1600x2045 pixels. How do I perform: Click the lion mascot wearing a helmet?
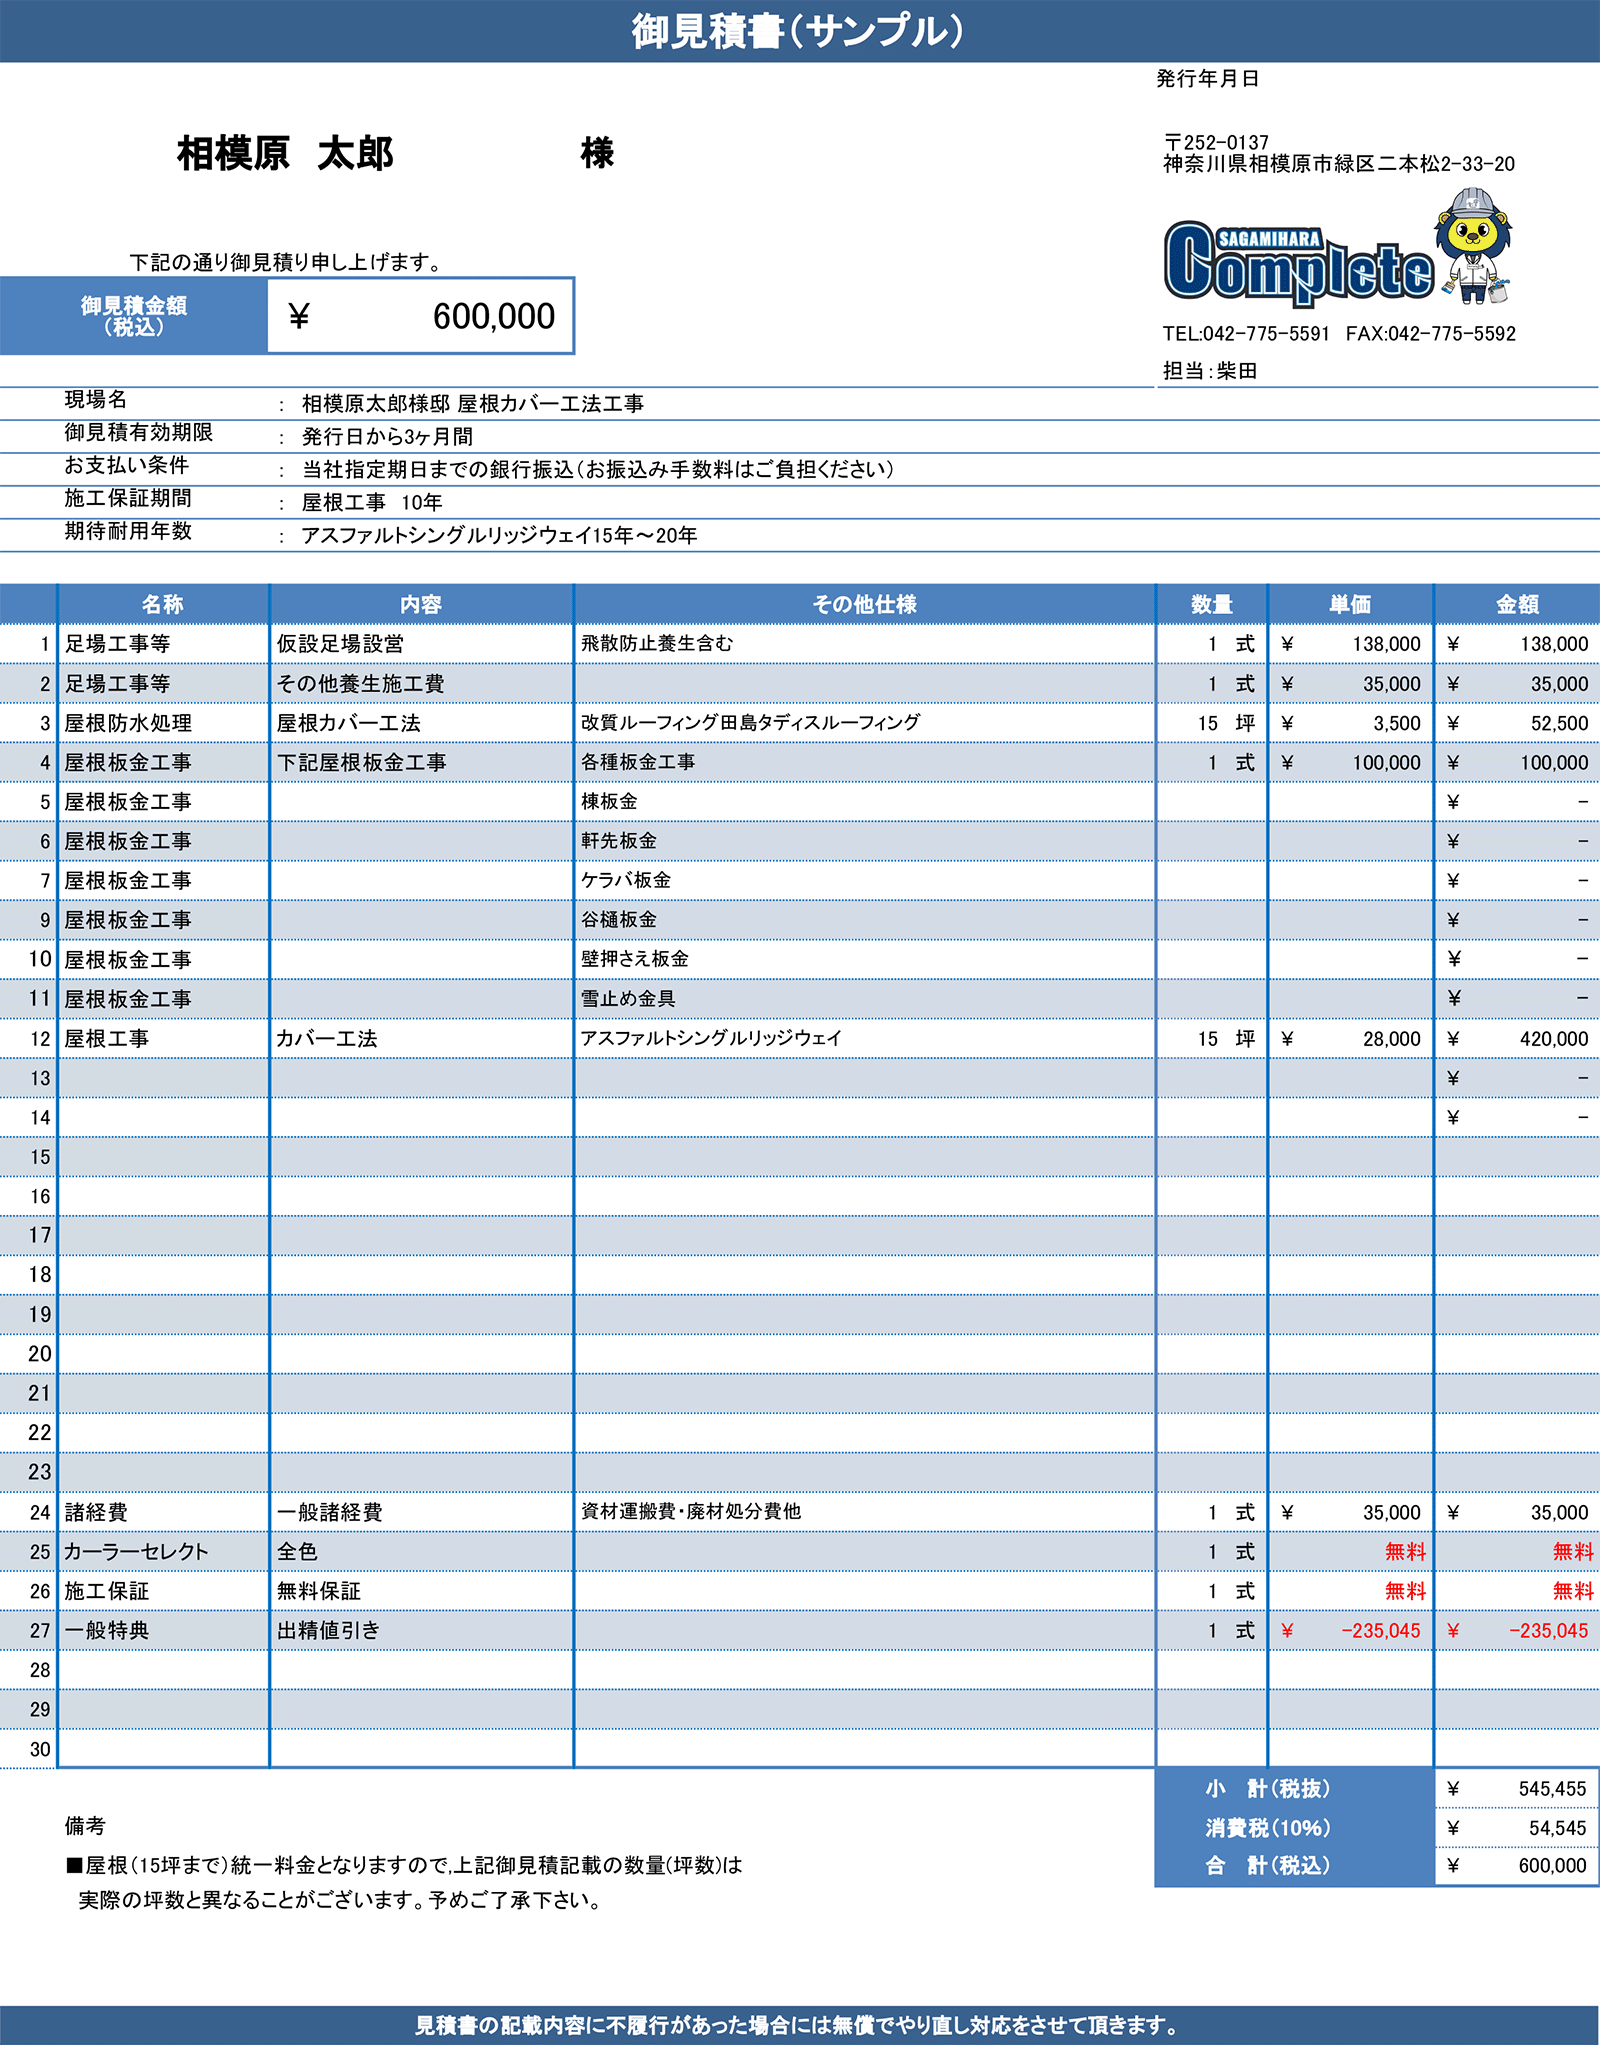click(x=1472, y=245)
